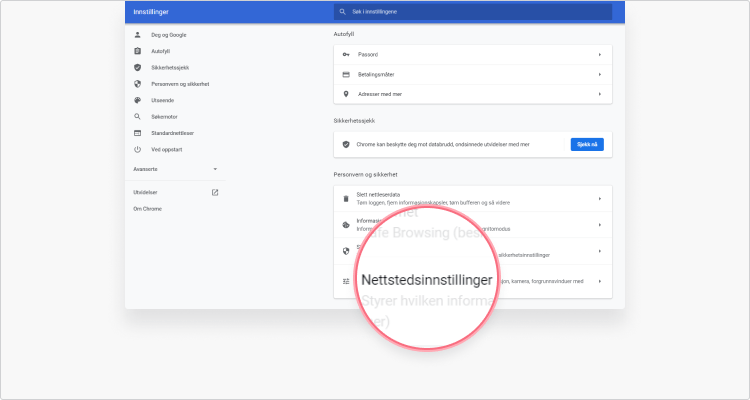The image size is (750, 400).
Task: Click the power icon beside Ved oppstart
Action: (x=137, y=149)
